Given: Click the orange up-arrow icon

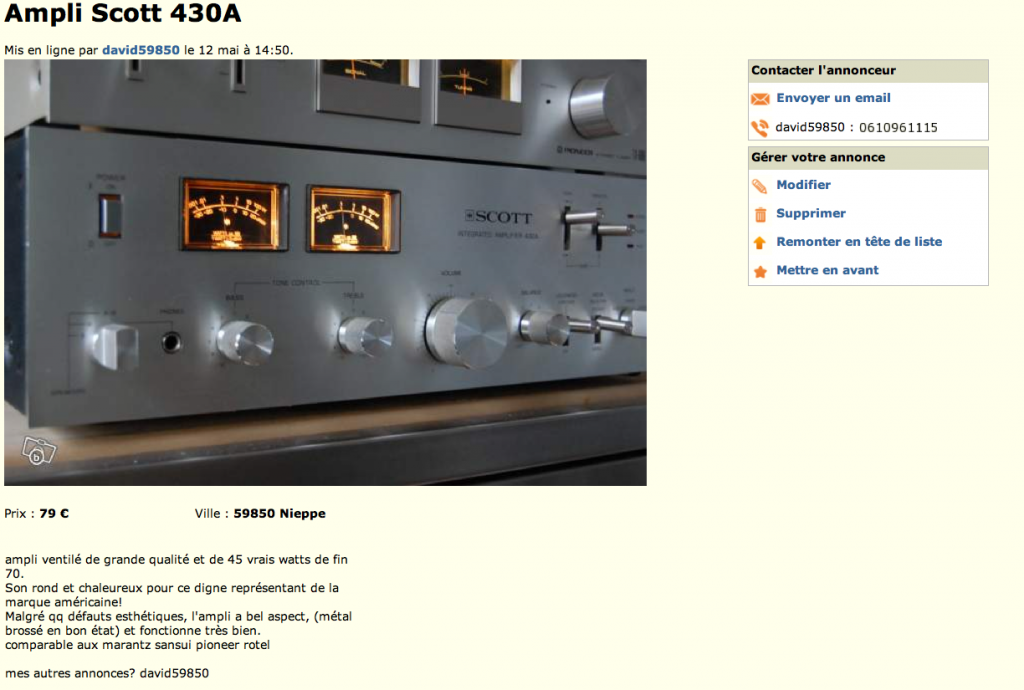Looking at the screenshot, I should [760, 243].
